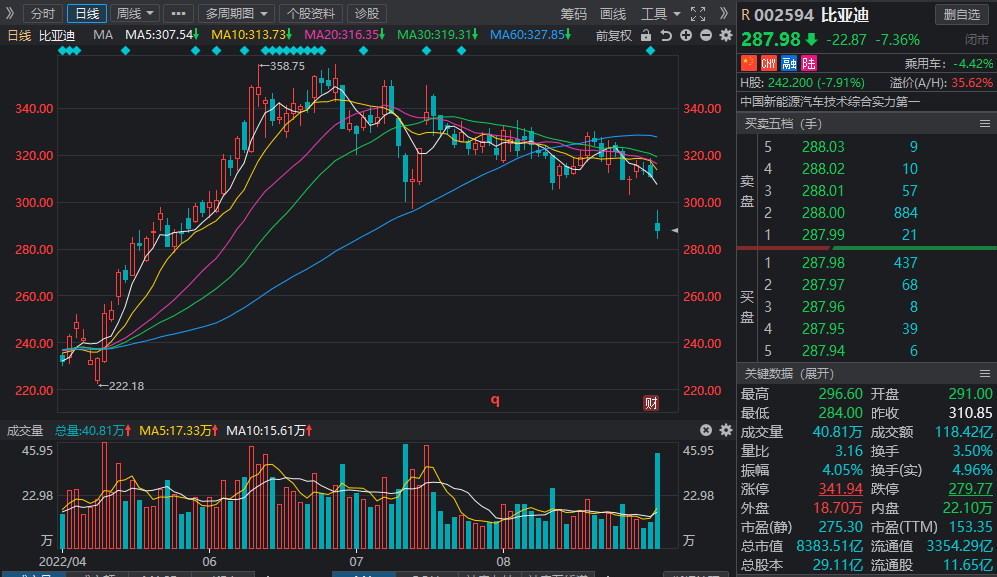Click the 删自选 remove from watchlist button
The width and height of the screenshot is (997, 577).
point(961,14)
